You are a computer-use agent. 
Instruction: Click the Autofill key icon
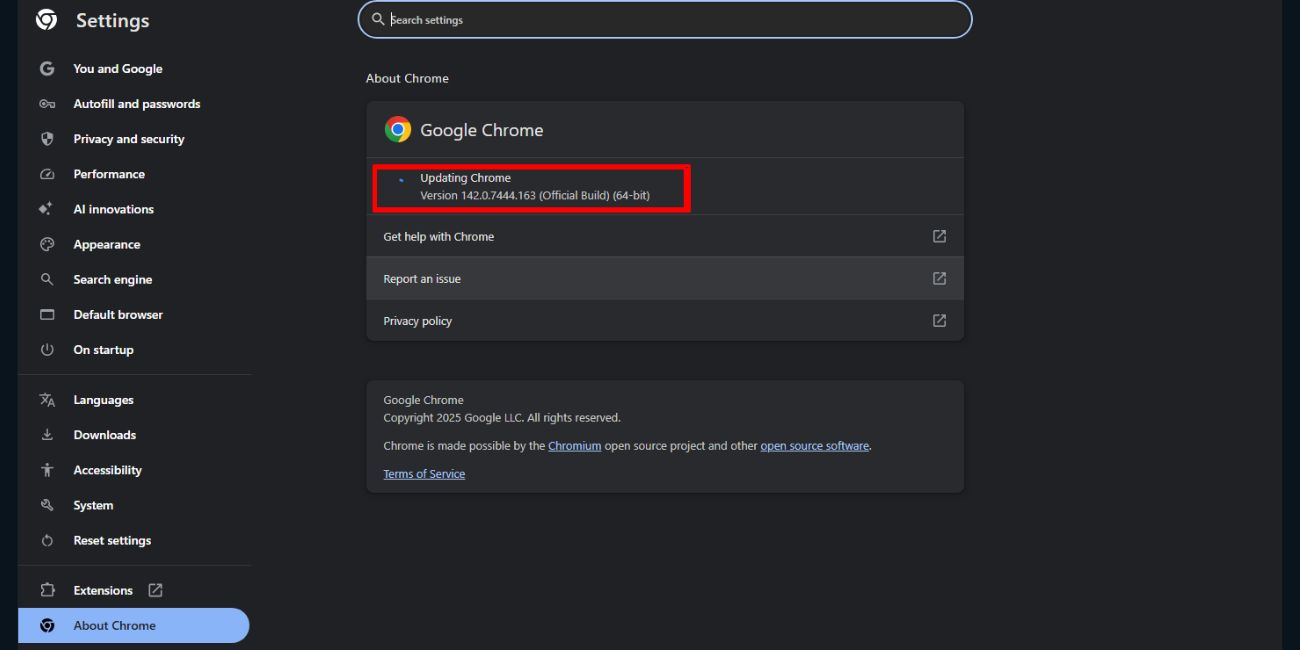click(46, 103)
